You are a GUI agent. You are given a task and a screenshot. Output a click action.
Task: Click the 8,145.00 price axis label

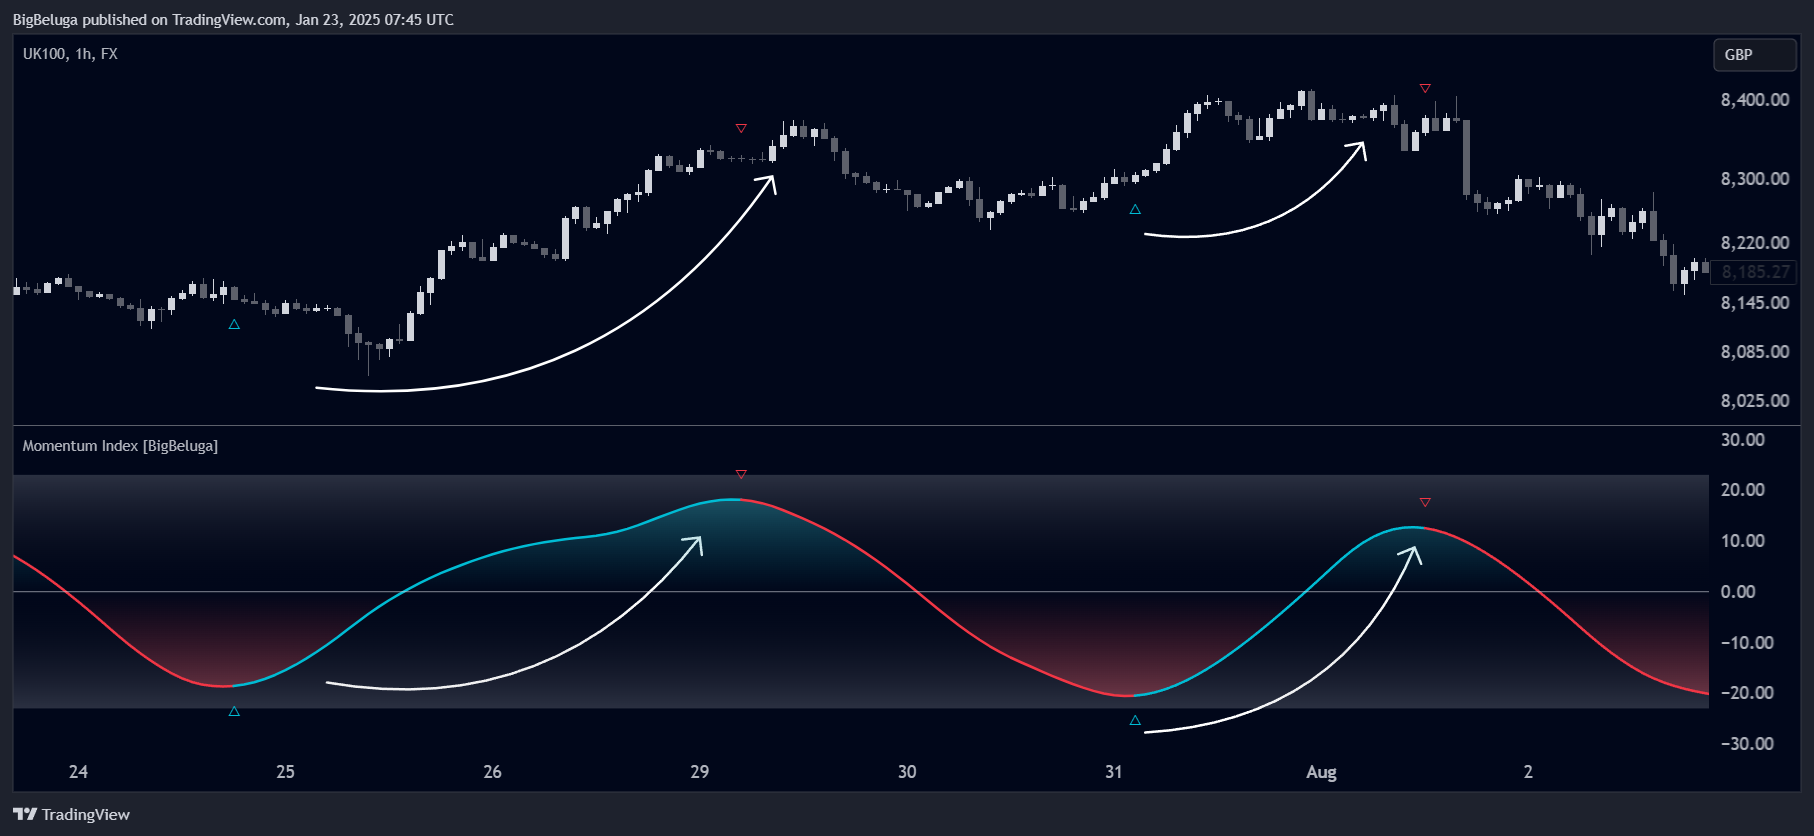click(x=1755, y=303)
